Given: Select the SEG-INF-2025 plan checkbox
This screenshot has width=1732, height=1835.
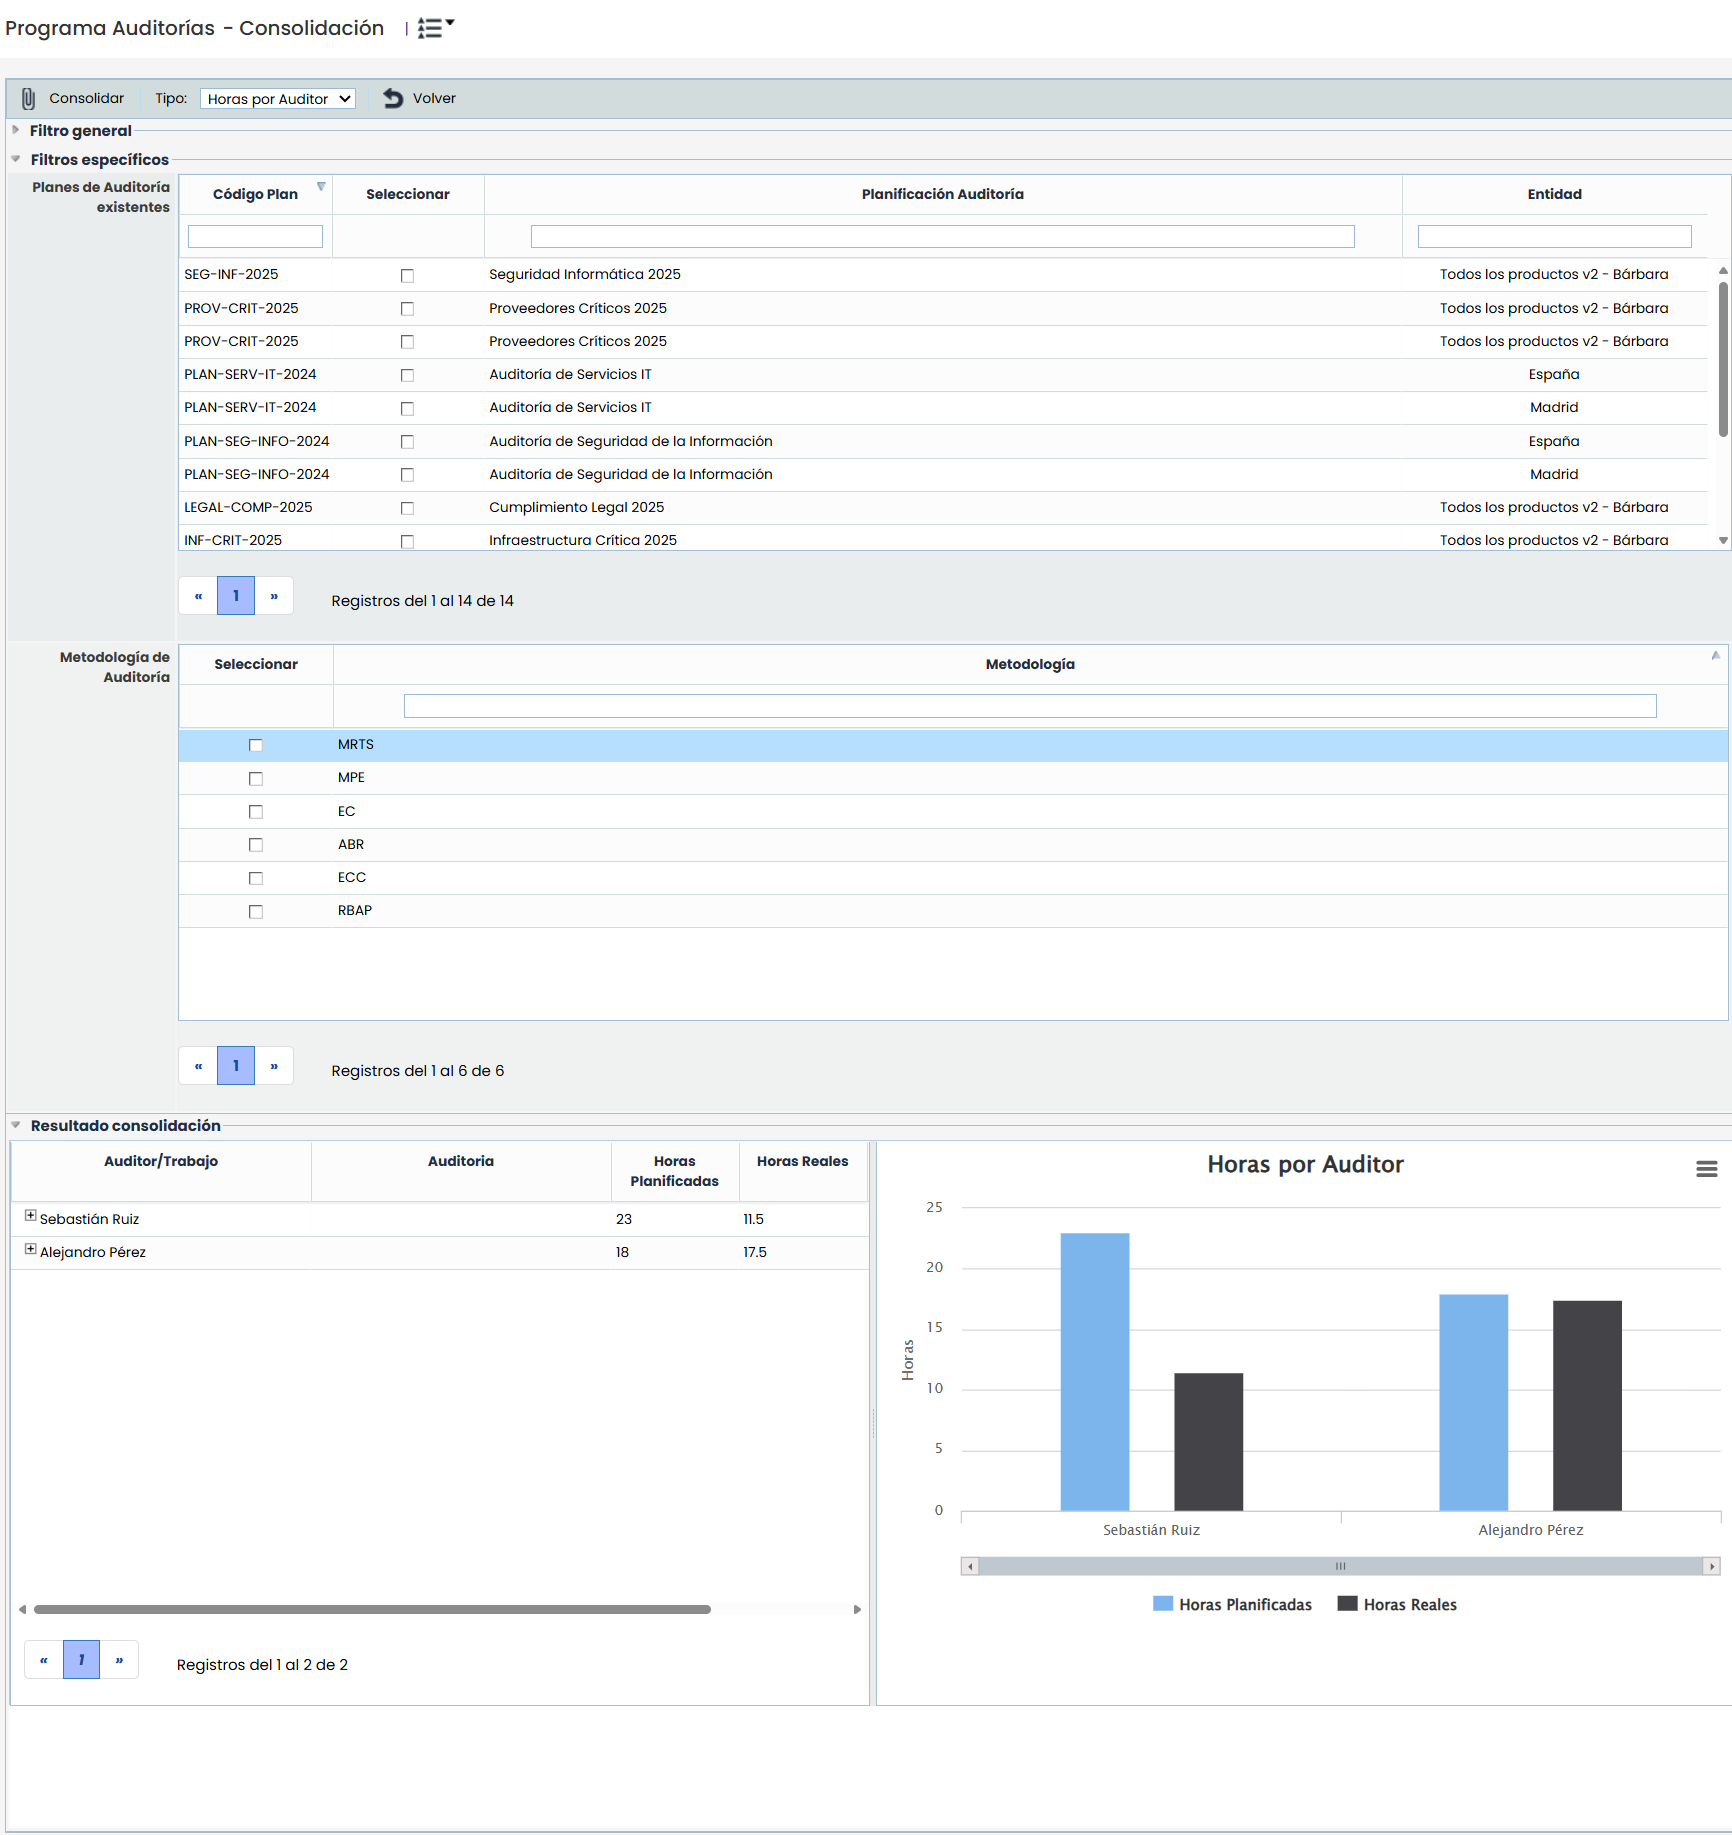Looking at the screenshot, I should 407,276.
